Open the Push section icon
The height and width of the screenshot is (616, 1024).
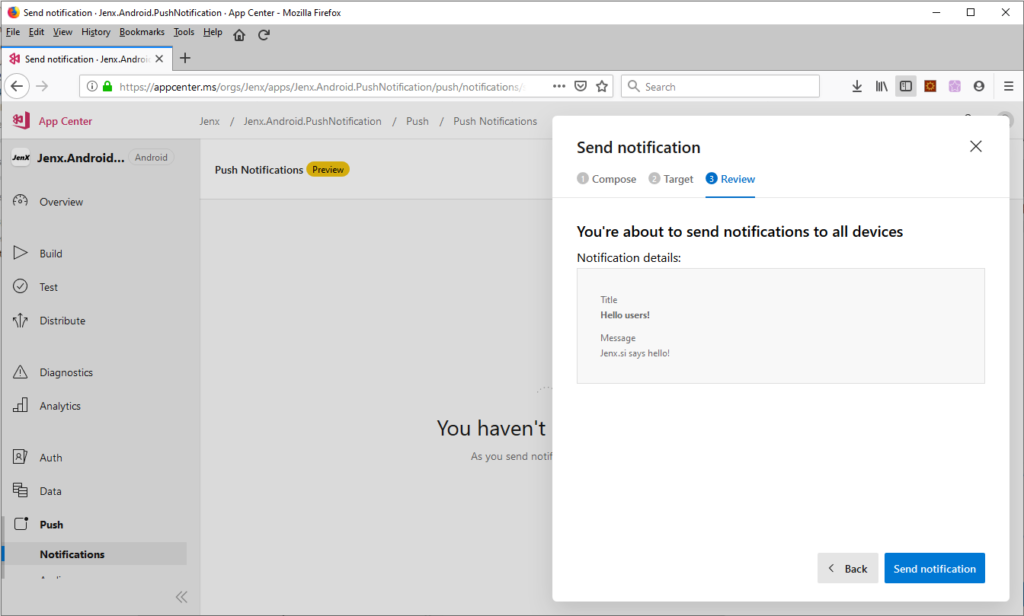[x=21, y=523]
